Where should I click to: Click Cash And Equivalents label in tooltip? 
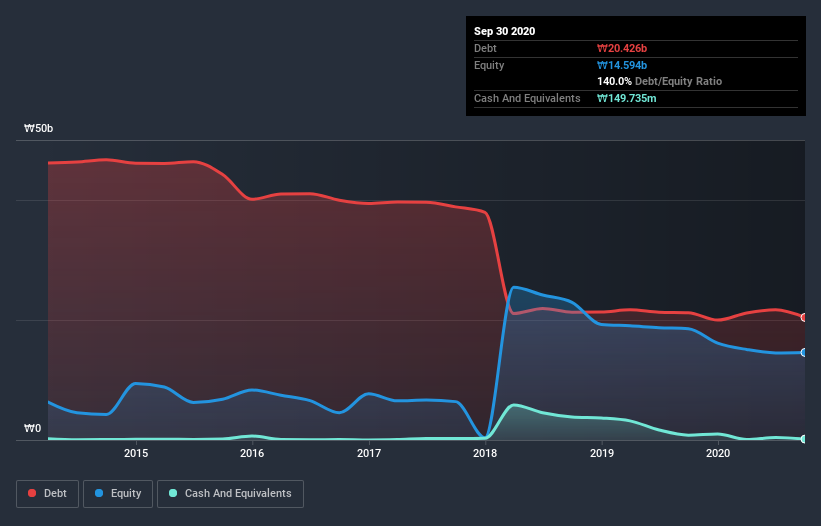[x=527, y=98]
